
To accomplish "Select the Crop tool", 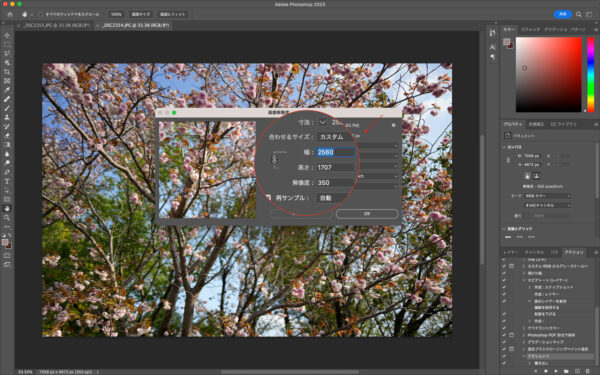I will point(7,72).
